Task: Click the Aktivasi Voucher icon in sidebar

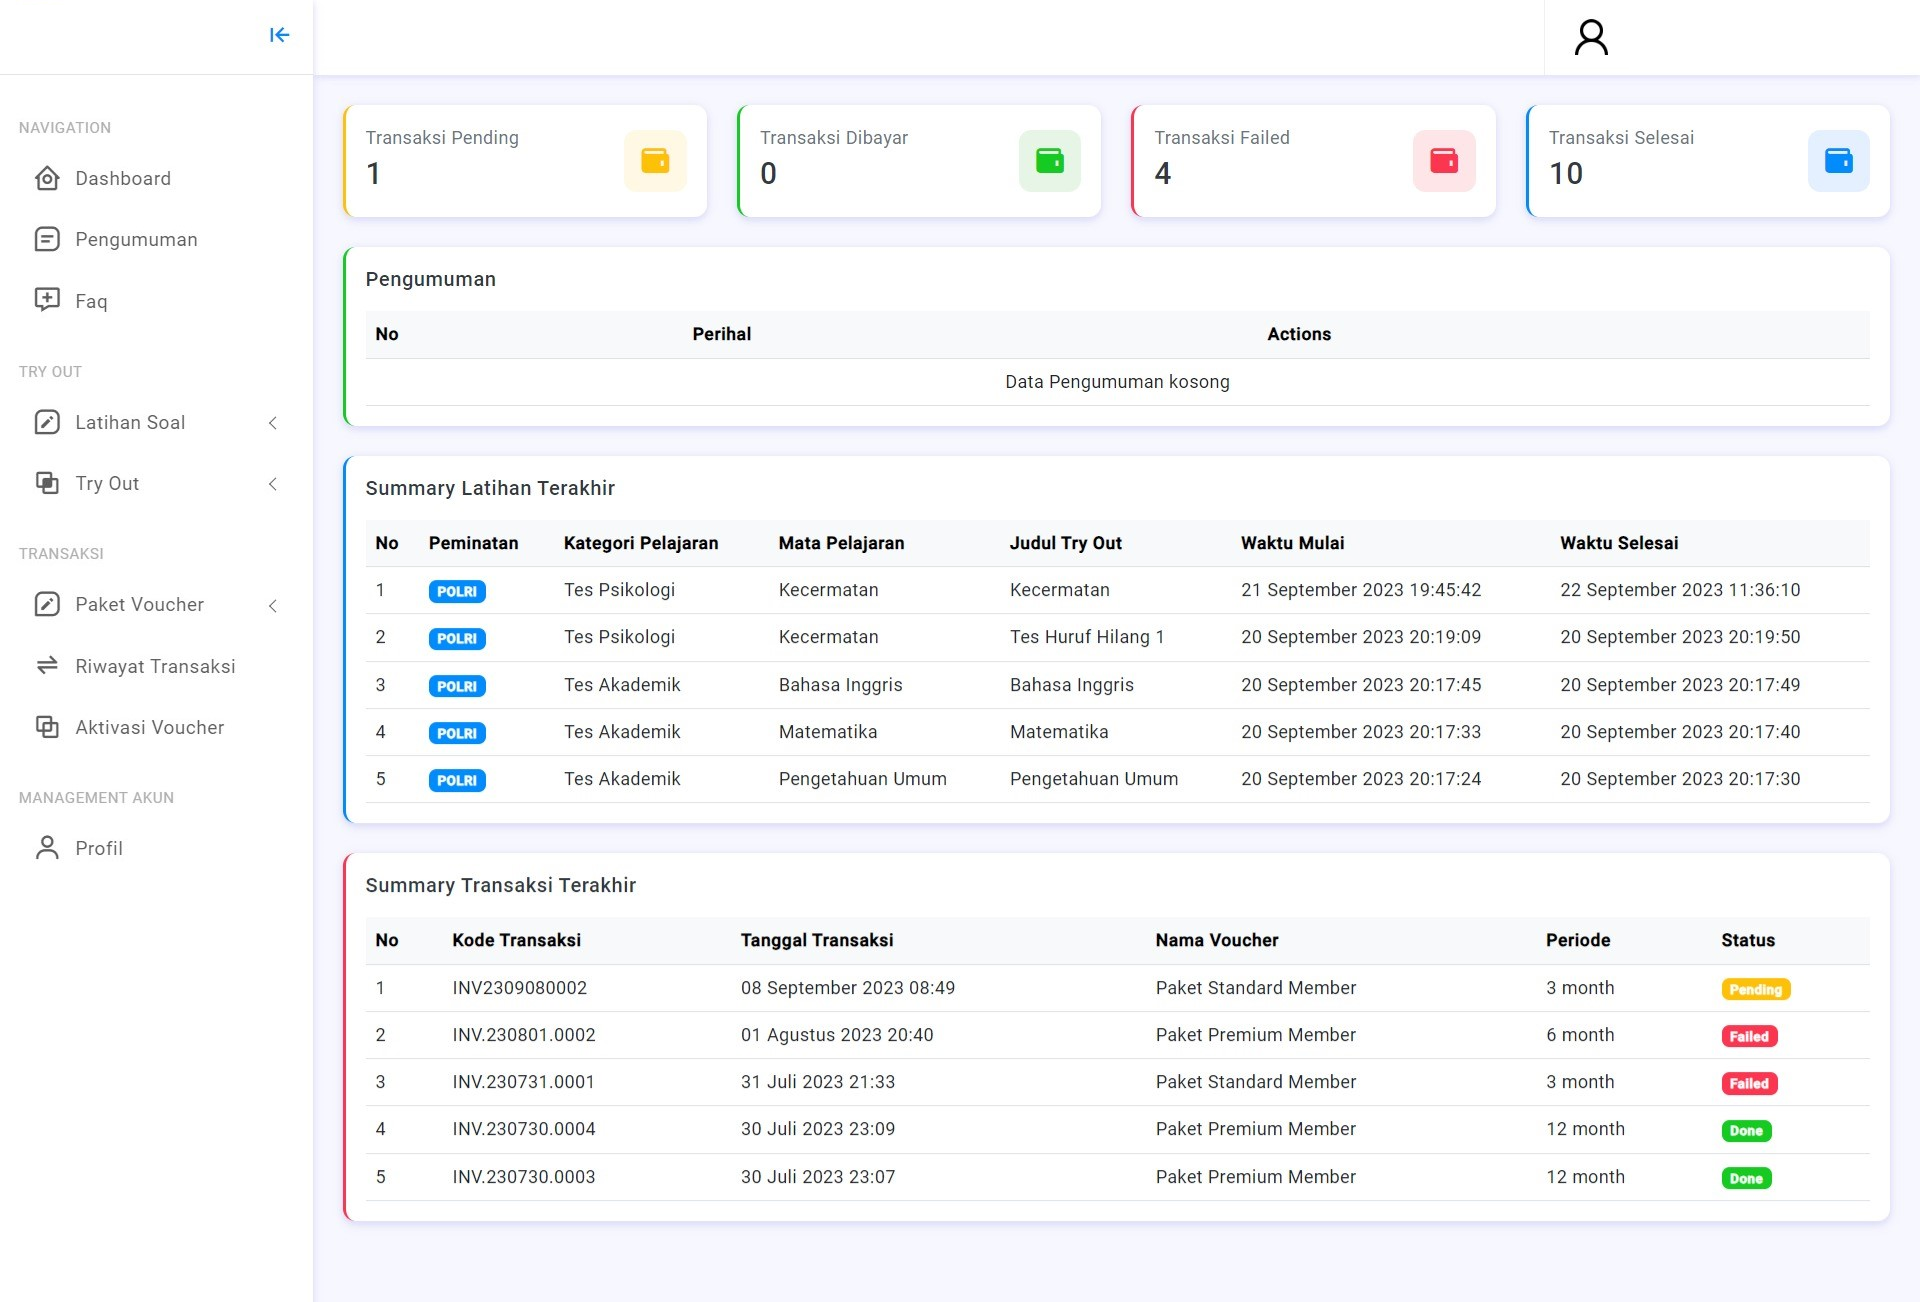Action: coord(47,727)
